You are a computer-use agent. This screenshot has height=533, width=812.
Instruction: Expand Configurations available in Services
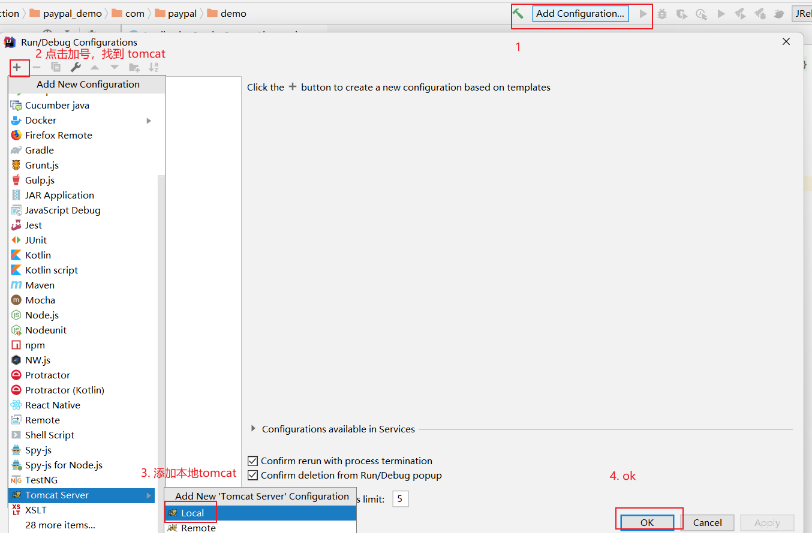coord(253,429)
